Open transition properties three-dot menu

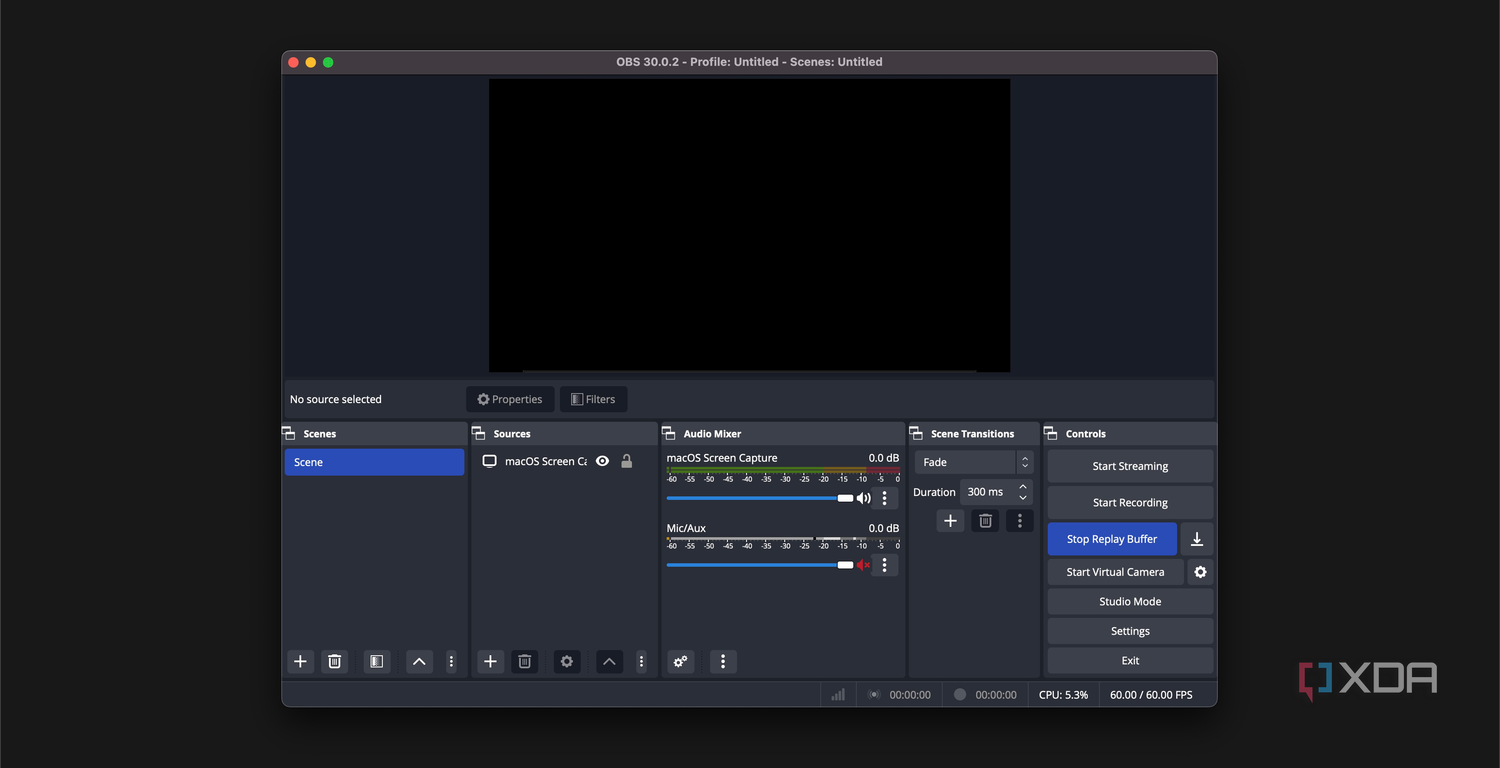click(1019, 520)
